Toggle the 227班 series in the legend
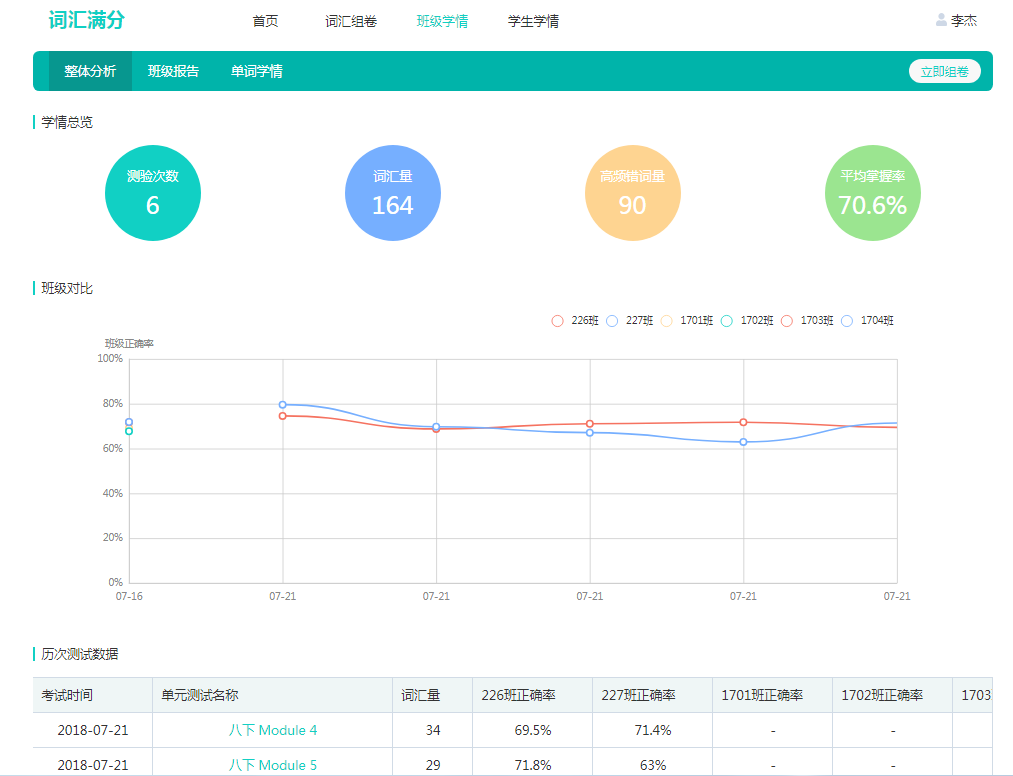Viewport: 1013px width, 776px height. (629, 320)
